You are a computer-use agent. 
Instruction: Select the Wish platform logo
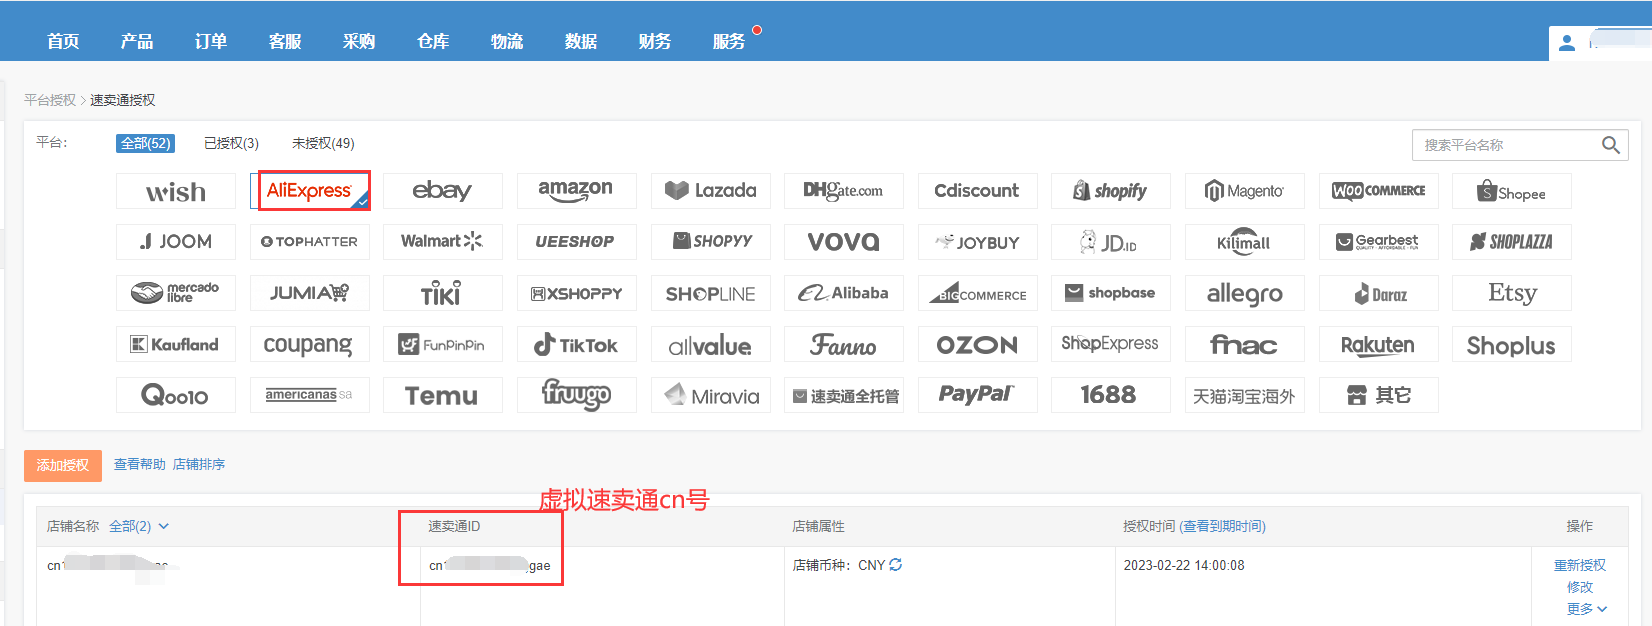coord(176,191)
